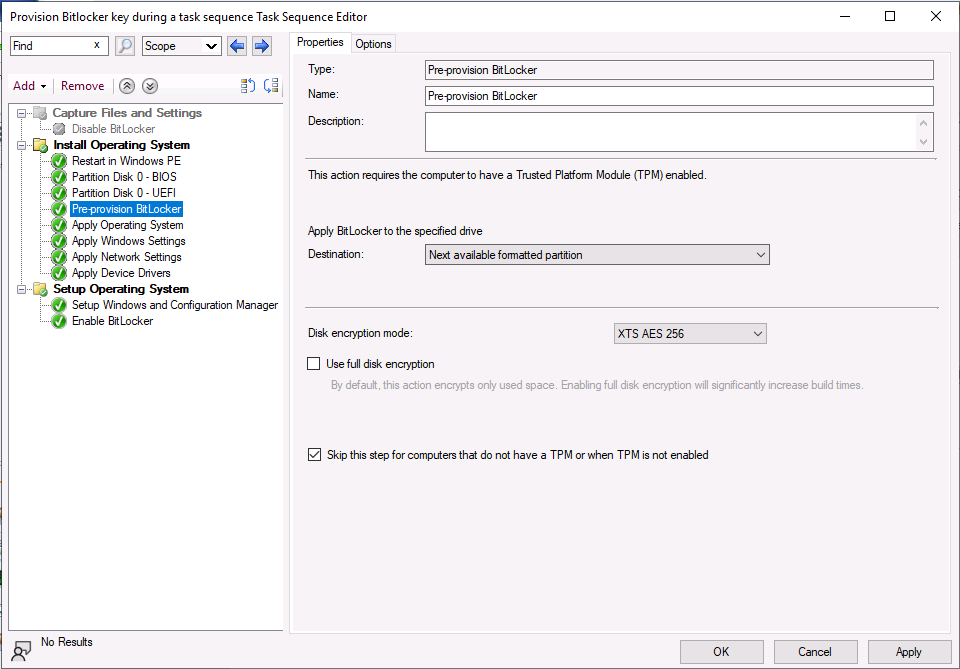
Task: Select the Disable BitLocker step
Action: [113, 129]
